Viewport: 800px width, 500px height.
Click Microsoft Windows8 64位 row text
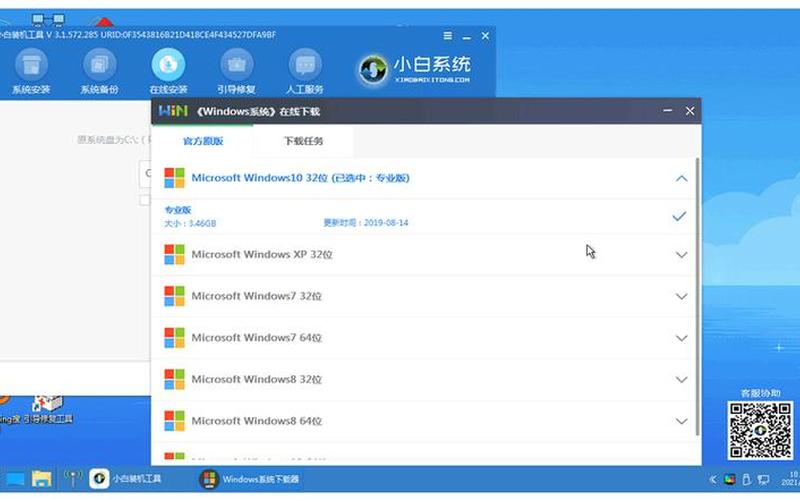[x=257, y=421]
